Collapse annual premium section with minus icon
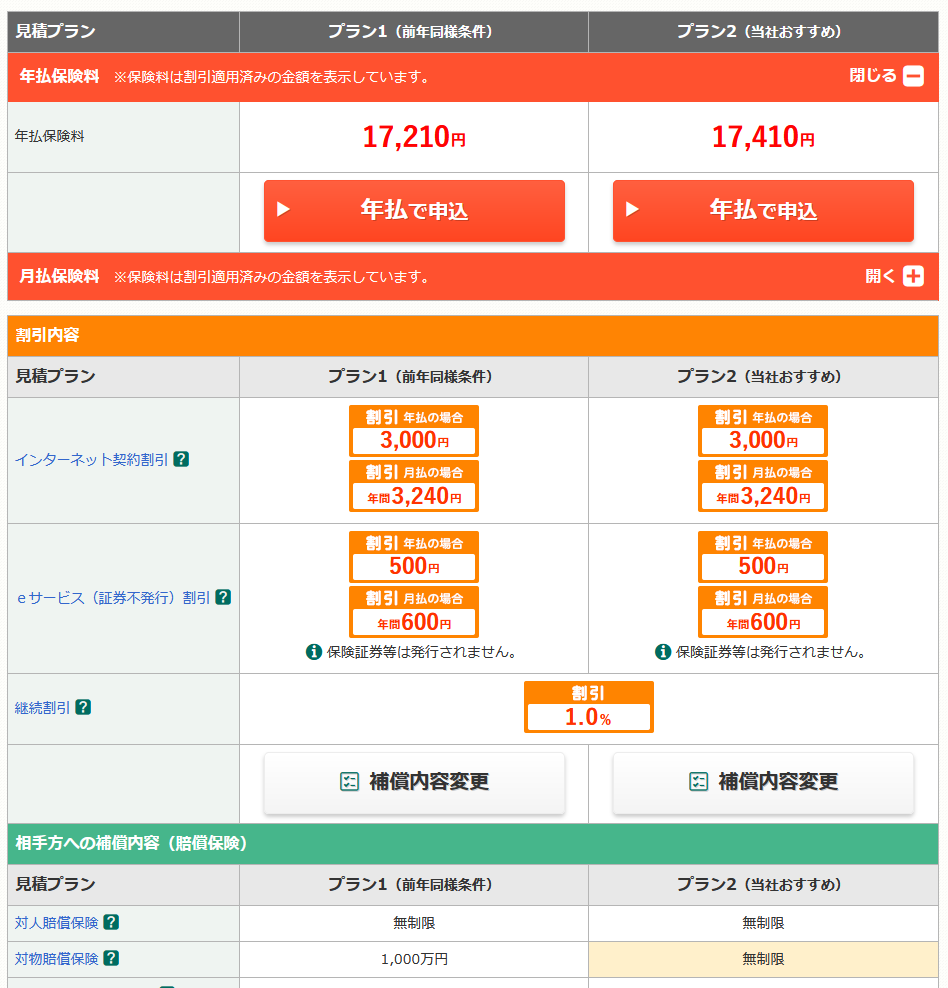The width and height of the screenshot is (948, 988). [913, 76]
